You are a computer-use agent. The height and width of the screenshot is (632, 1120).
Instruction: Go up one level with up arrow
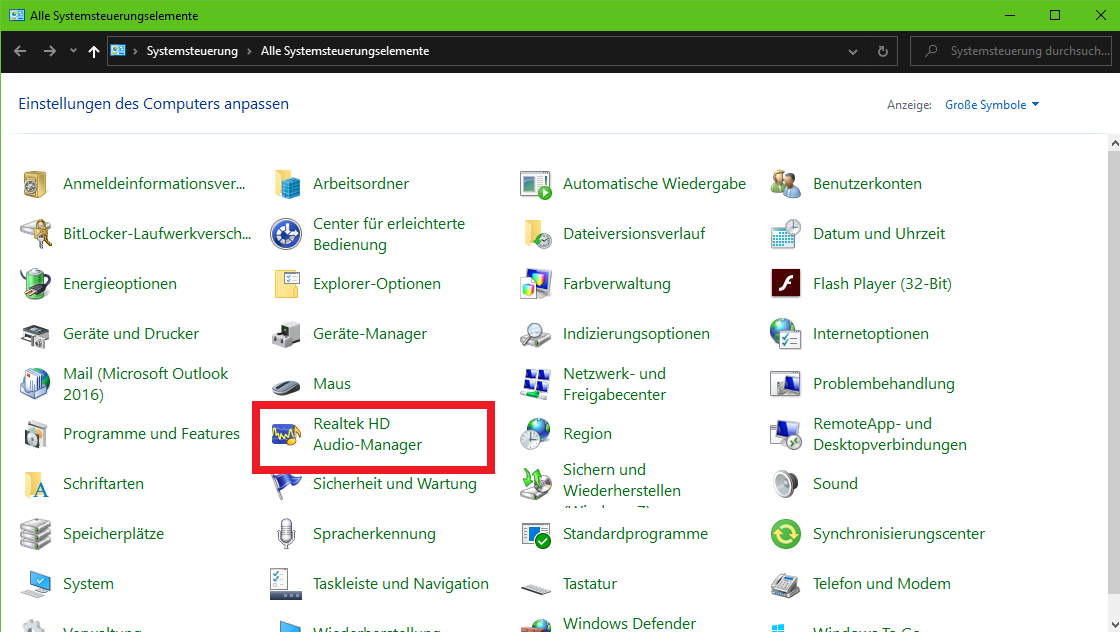click(94, 51)
